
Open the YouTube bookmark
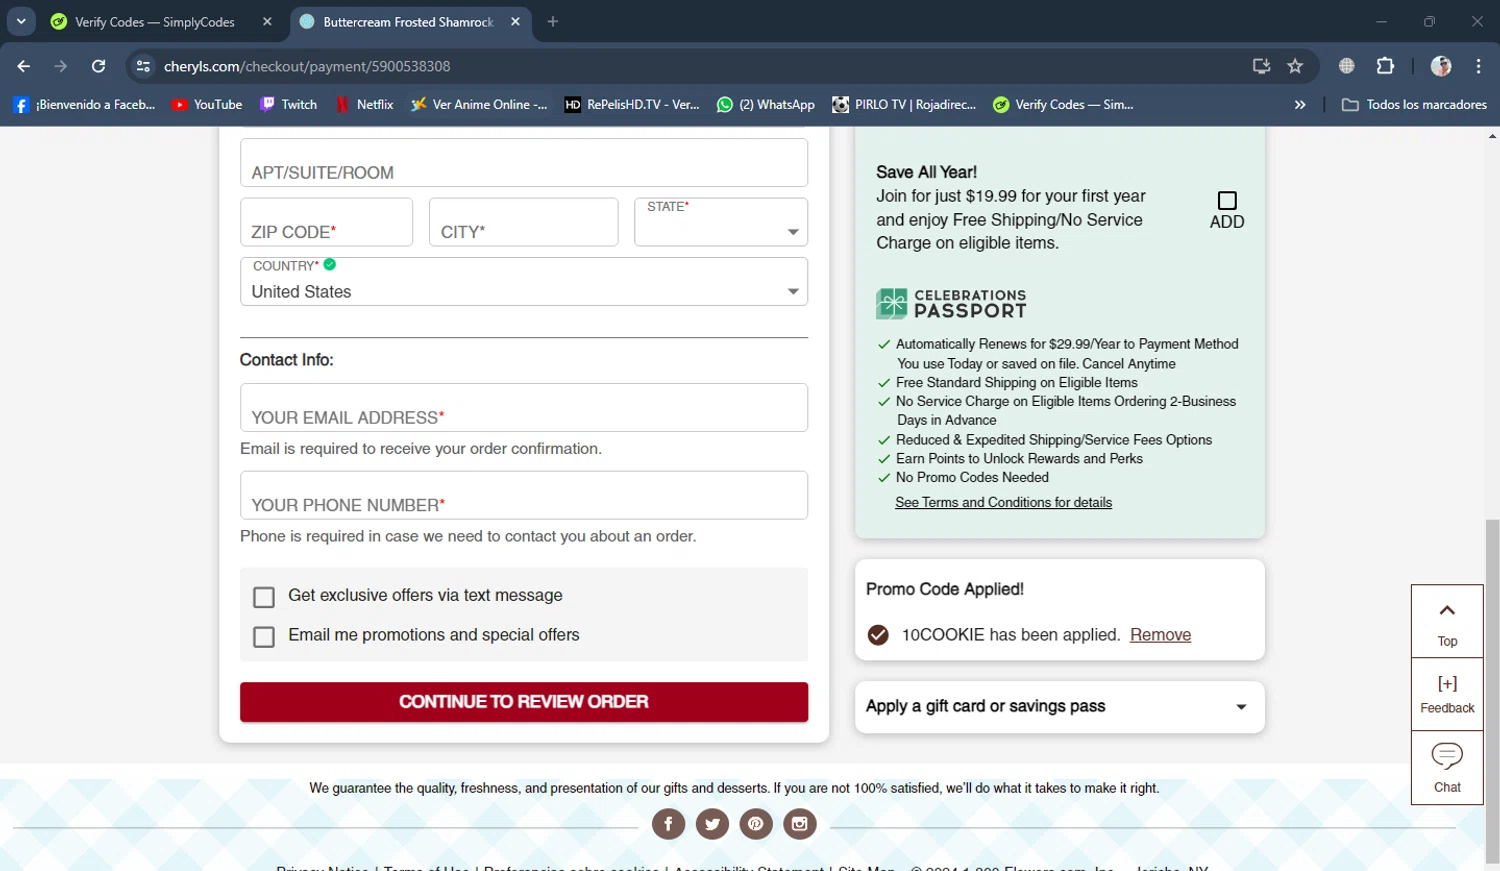coord(207,104)
